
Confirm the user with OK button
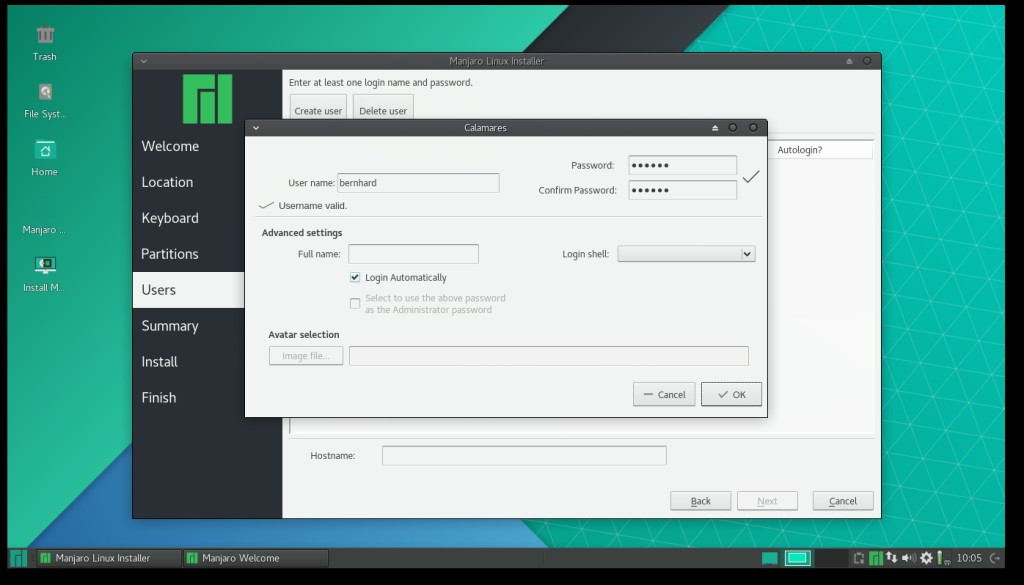[x=731, y=394]
